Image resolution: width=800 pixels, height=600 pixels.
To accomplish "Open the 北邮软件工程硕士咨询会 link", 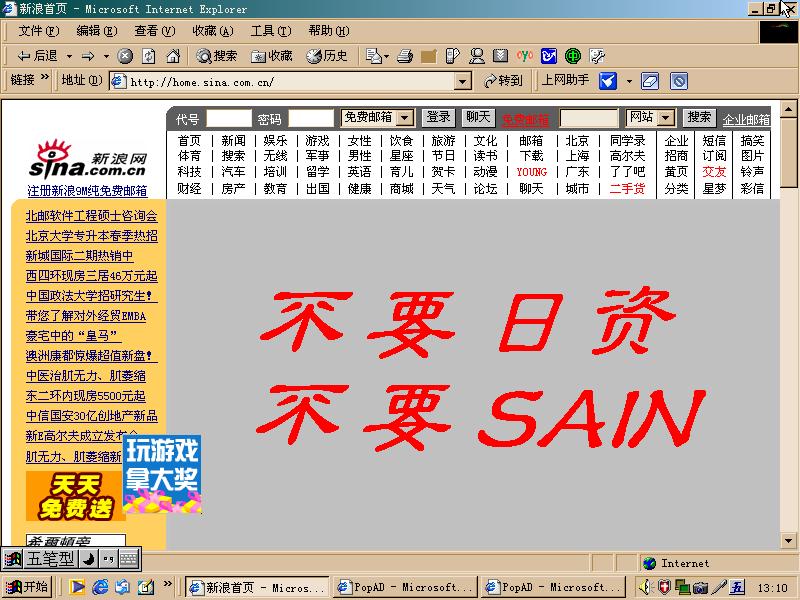I will click(x=91, y=216).
